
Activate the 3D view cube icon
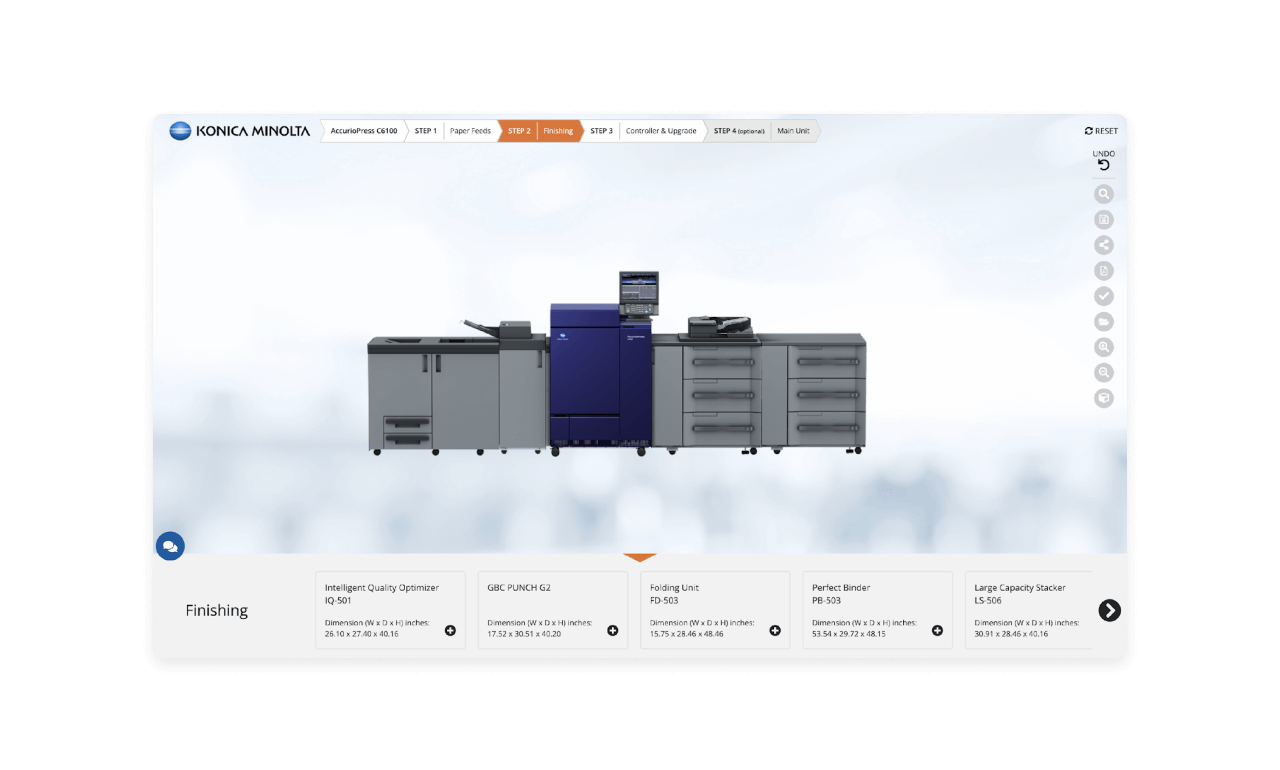click(1104, 397)
